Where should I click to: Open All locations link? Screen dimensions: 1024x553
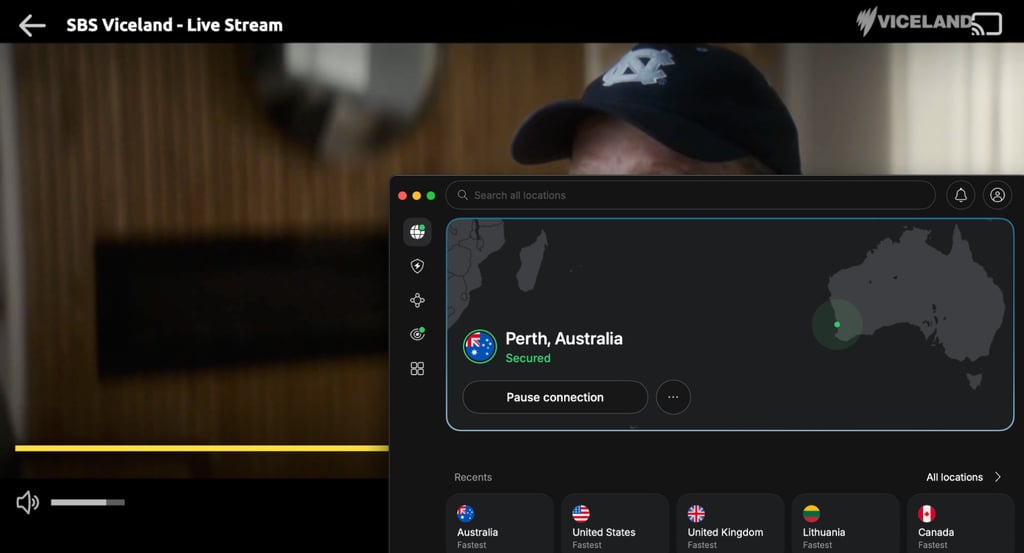(x=954, y=477)
